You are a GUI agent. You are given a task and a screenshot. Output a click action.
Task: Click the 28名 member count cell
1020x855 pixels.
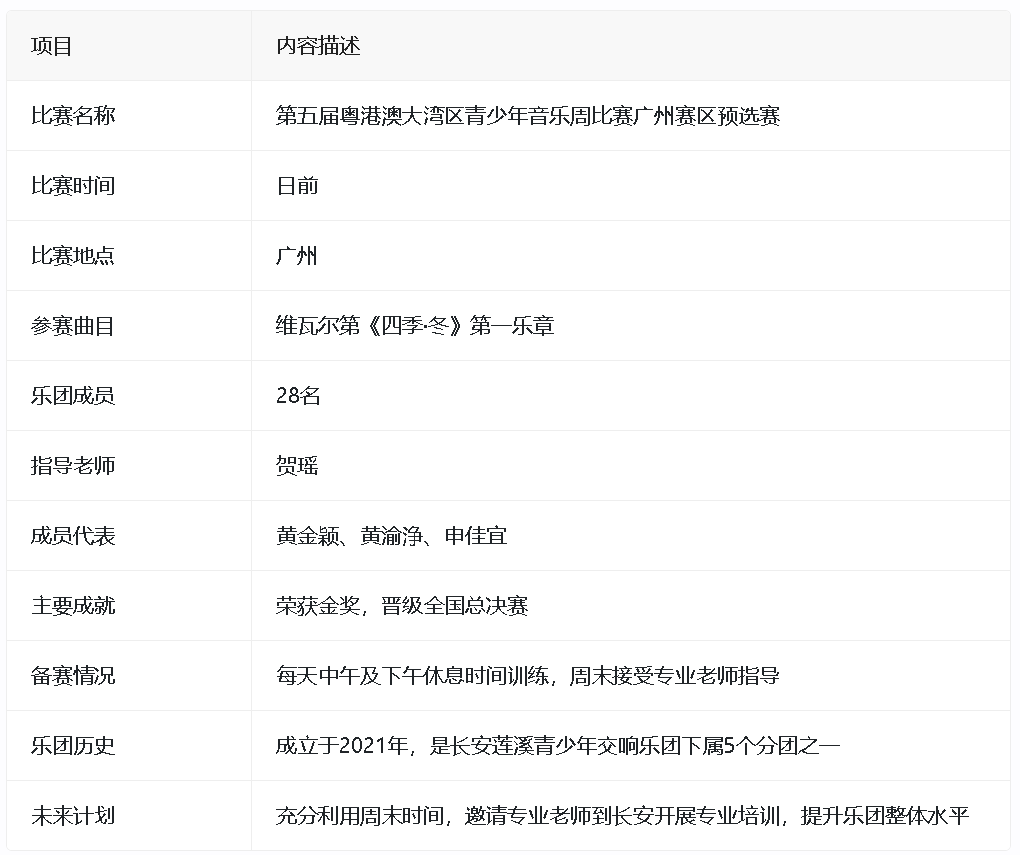point(298,396)
